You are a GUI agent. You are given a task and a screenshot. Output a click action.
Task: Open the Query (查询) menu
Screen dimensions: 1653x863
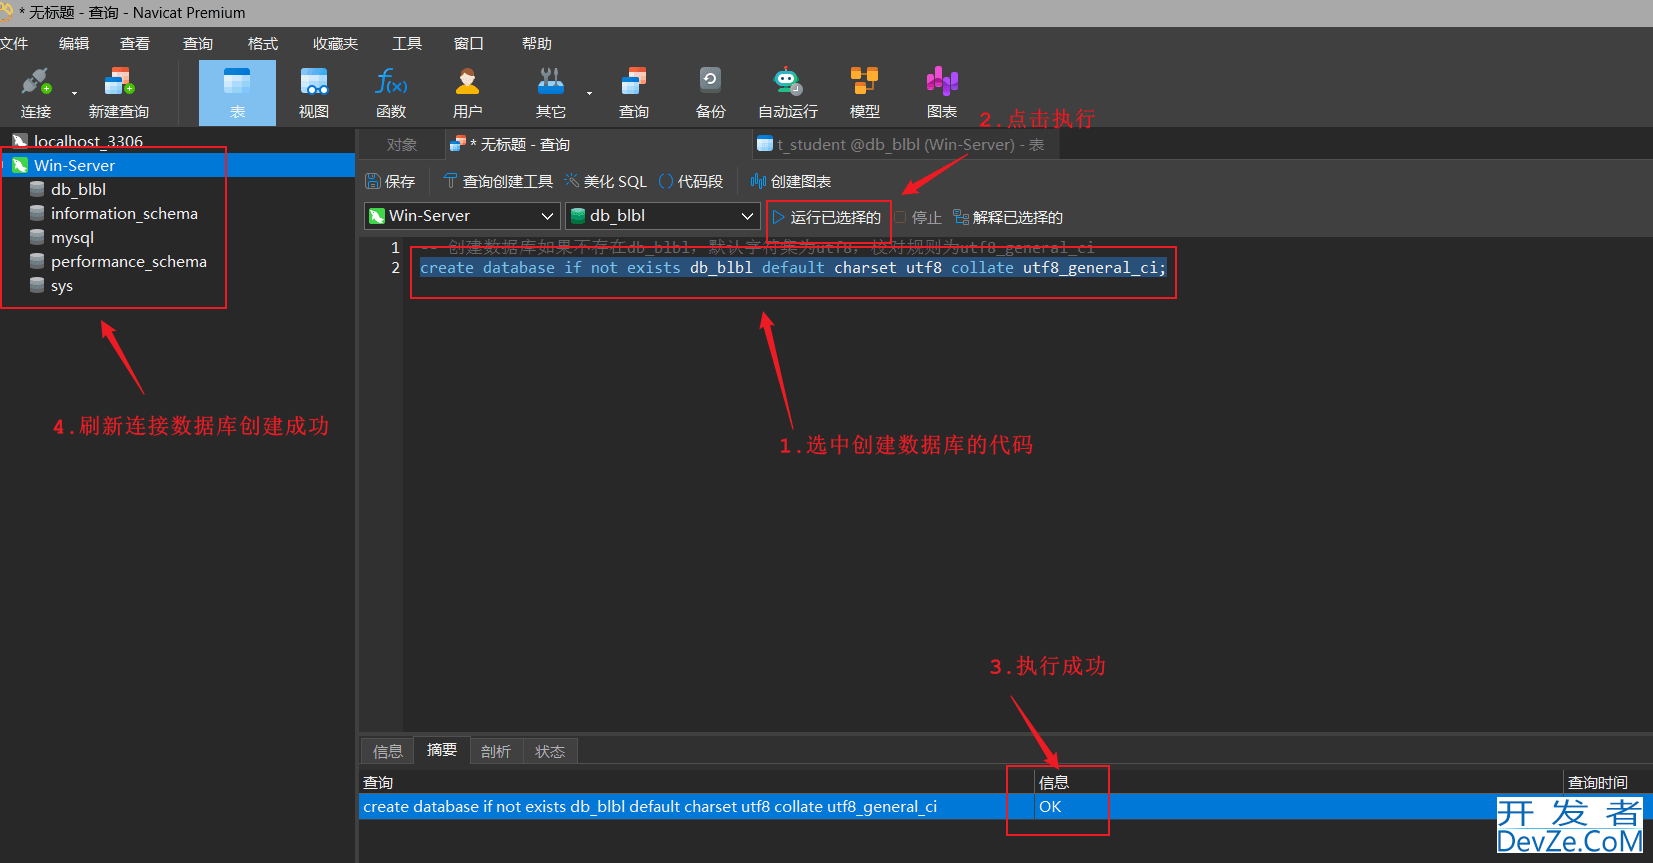[198, 43]
